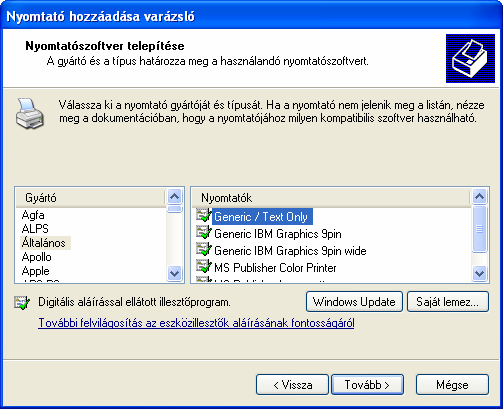Click the signed driver icon beside Generic / Text Only
Viewport: 503px width, 409px height.
coord(204,215)
